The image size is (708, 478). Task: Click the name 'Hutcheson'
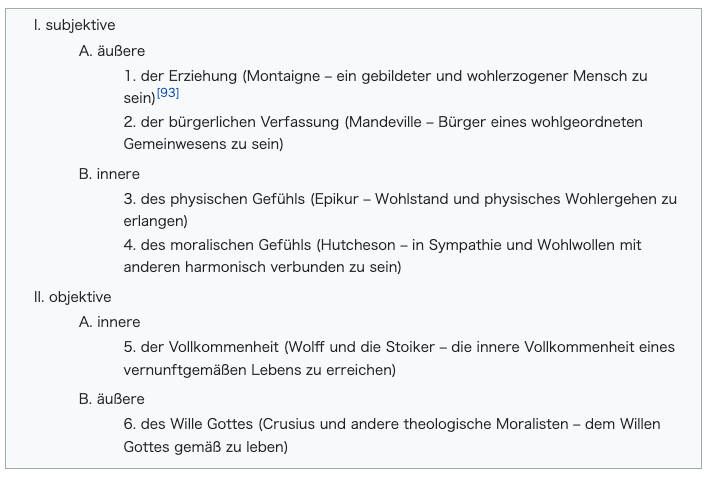point(358,245)
